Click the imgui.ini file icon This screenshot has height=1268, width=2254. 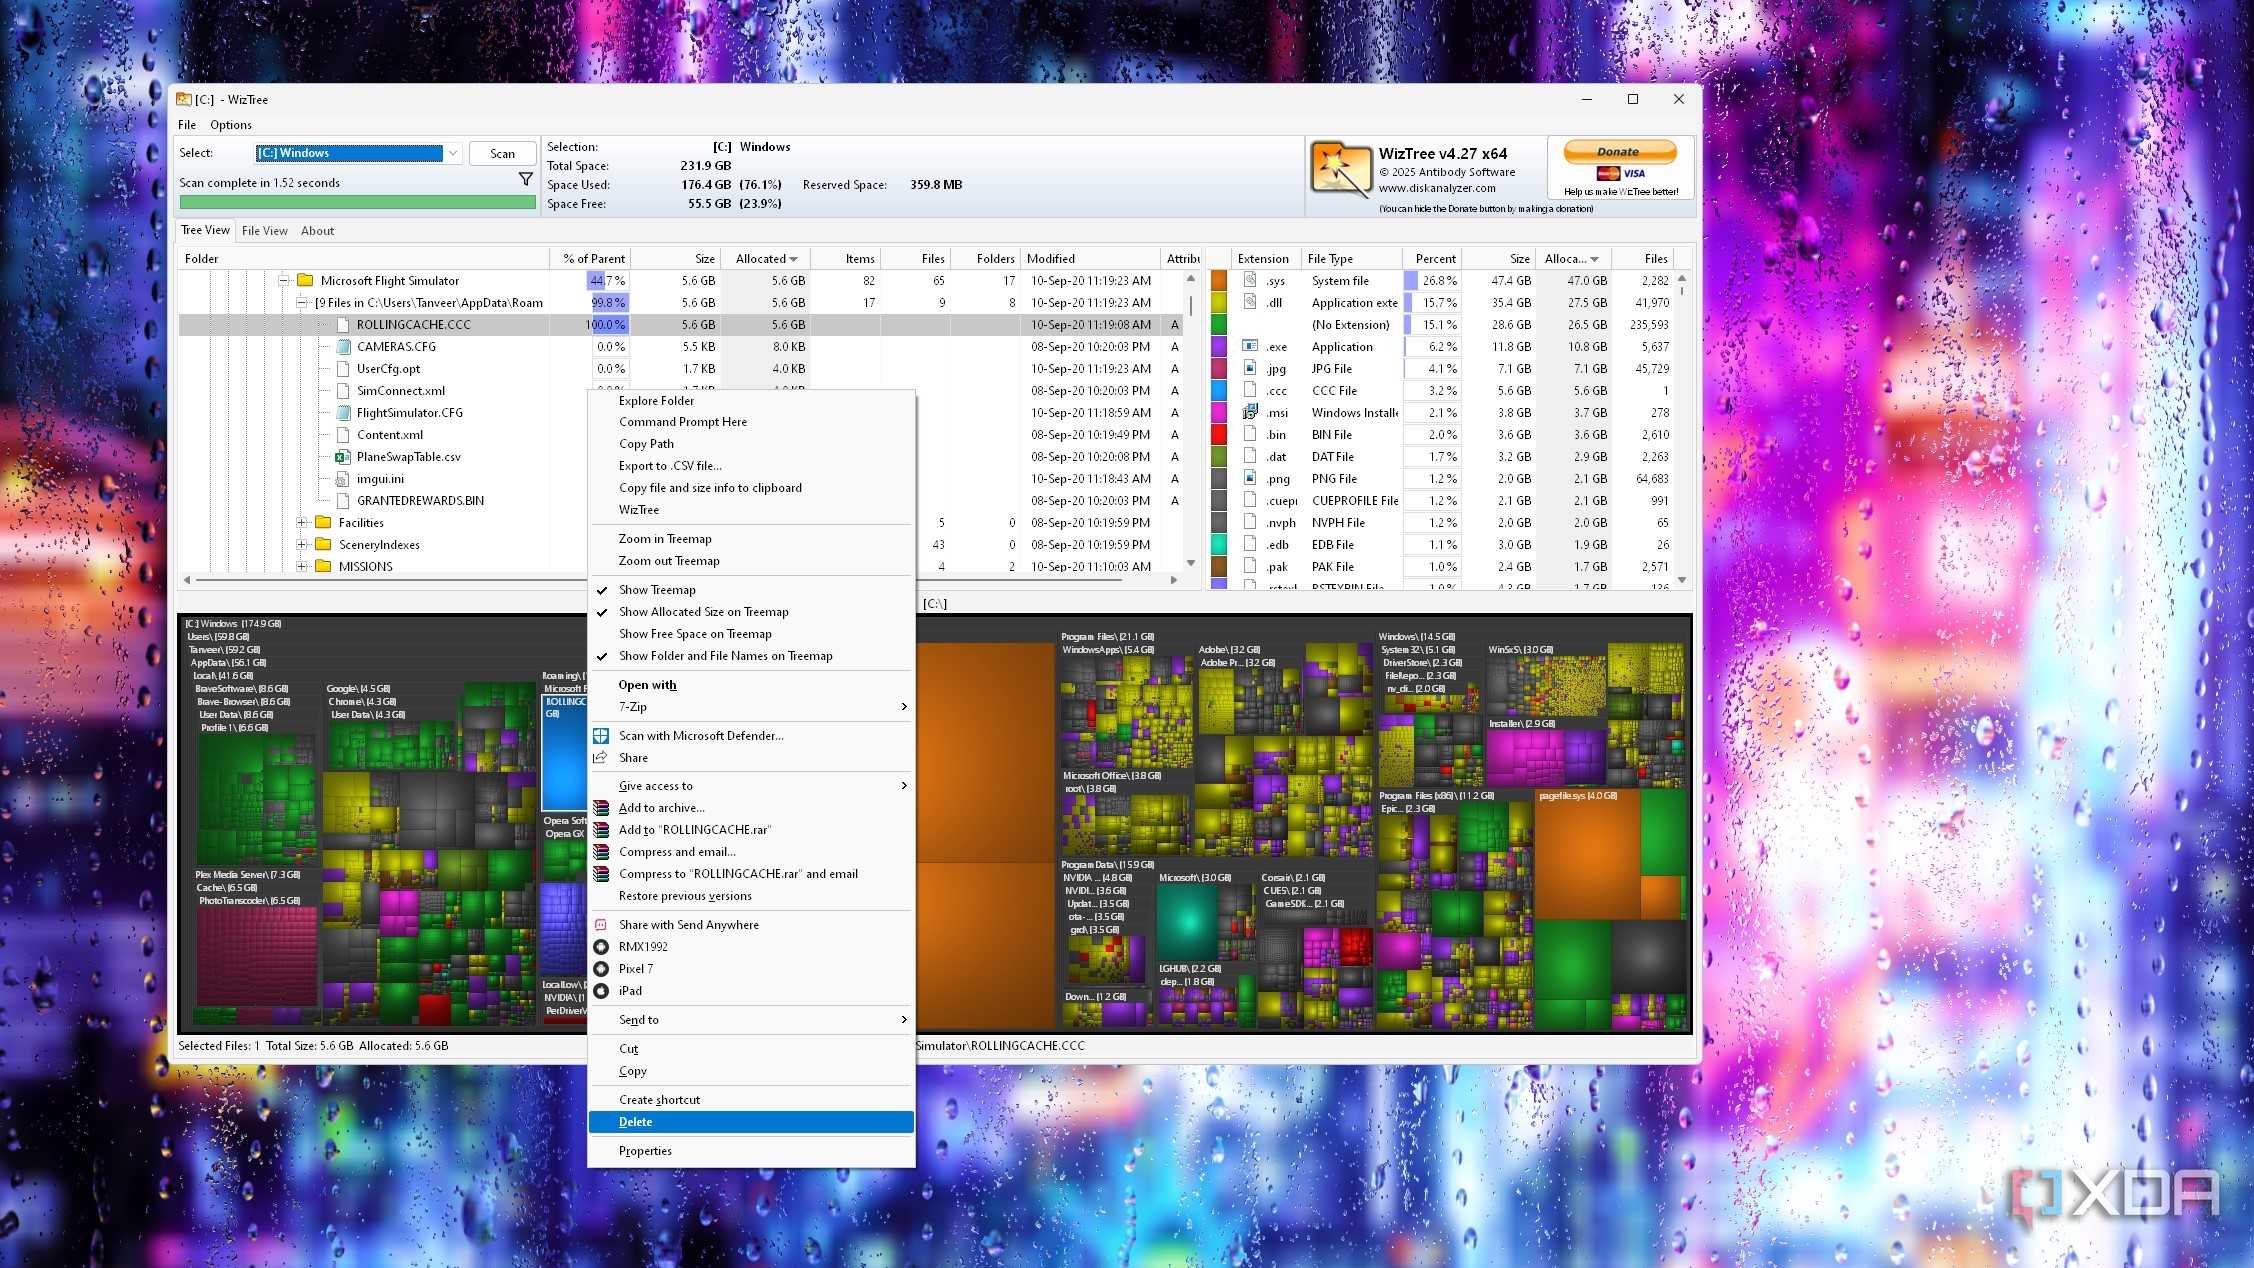[x=342, y=479]
